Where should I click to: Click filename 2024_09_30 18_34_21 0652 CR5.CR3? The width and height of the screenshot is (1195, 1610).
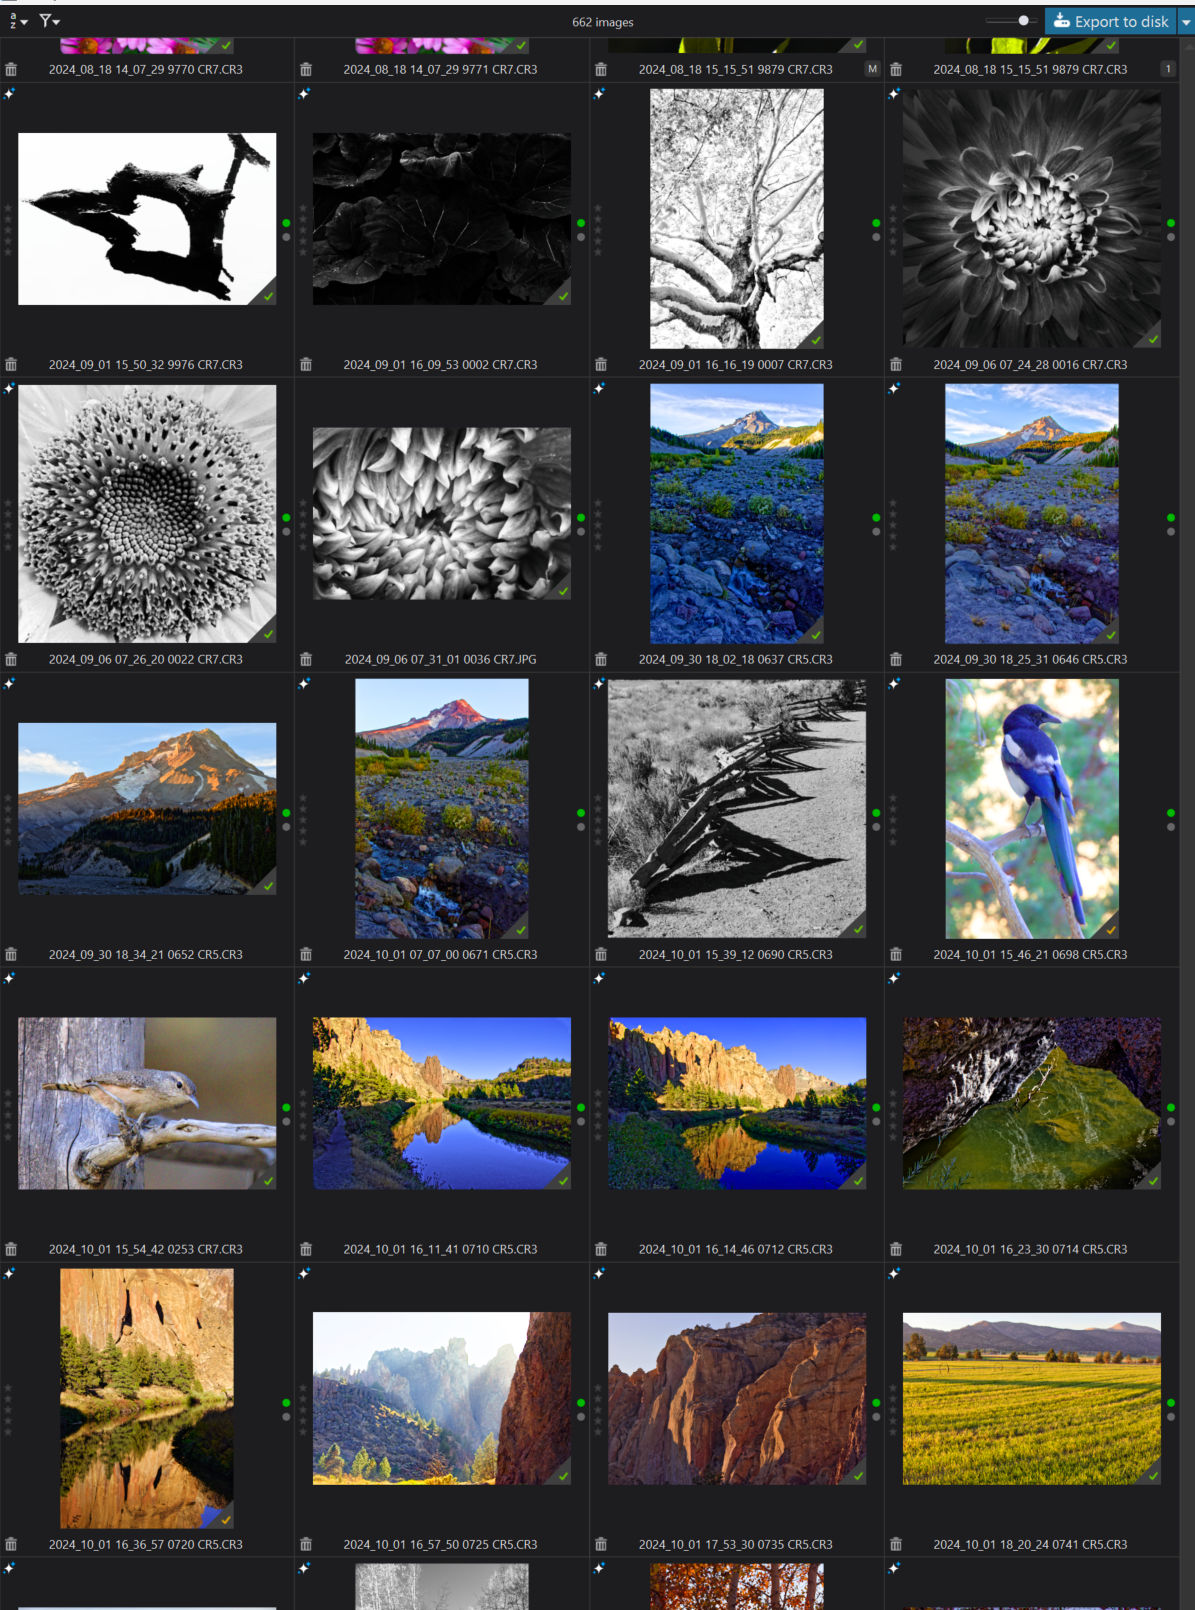coord(146,955)
